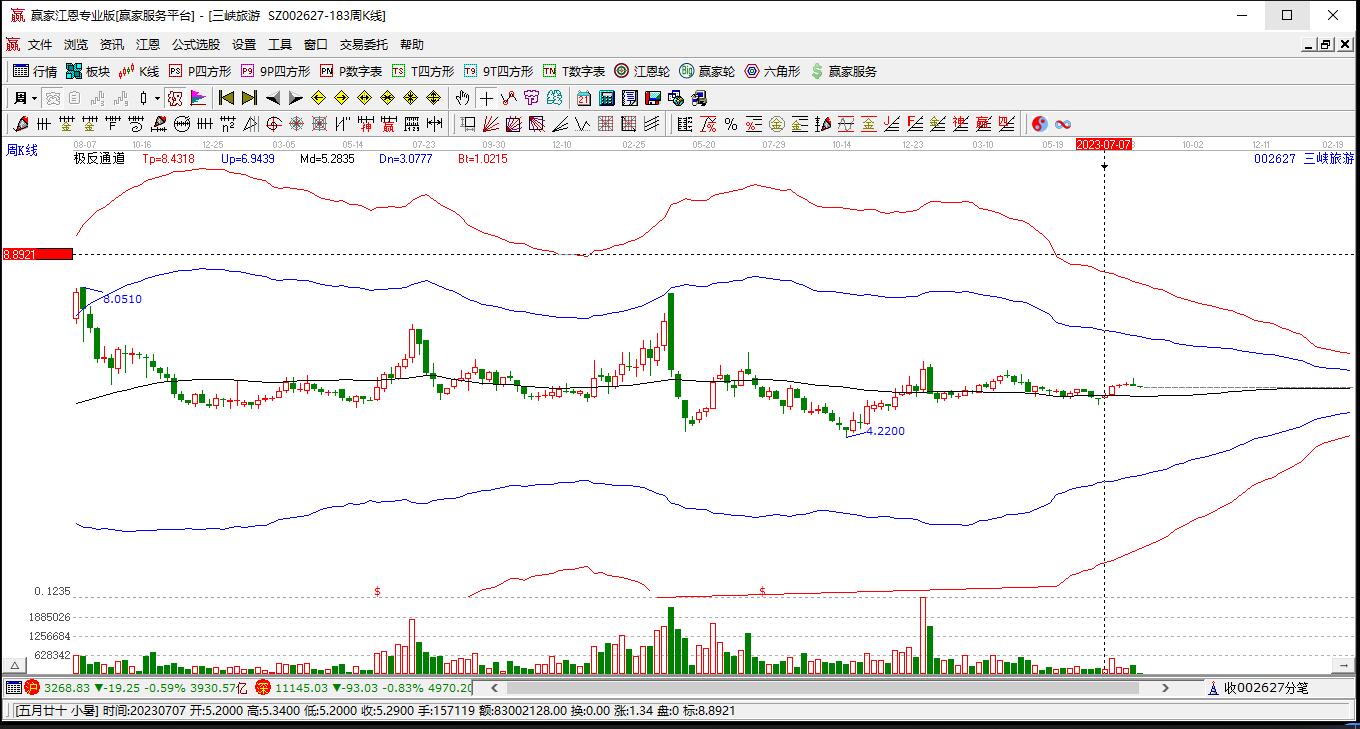Toggle the crosshair cursor tool
The width and height of the screenshot is (1360, 729).
click(x=486, y=98)
